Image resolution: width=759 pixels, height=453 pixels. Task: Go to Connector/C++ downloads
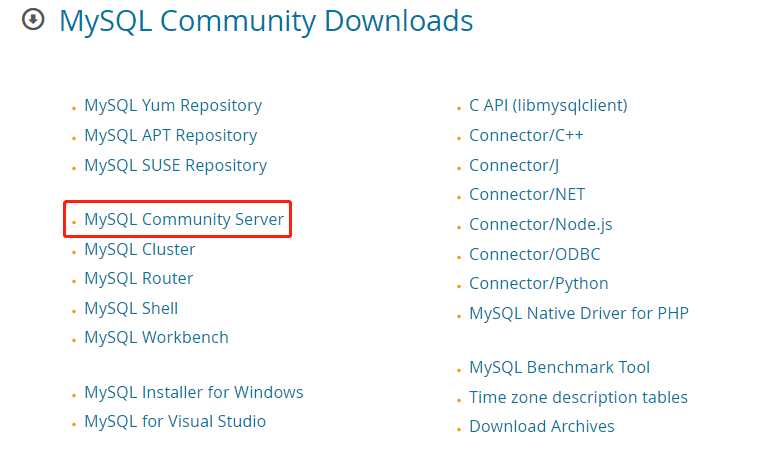[526, 136]
